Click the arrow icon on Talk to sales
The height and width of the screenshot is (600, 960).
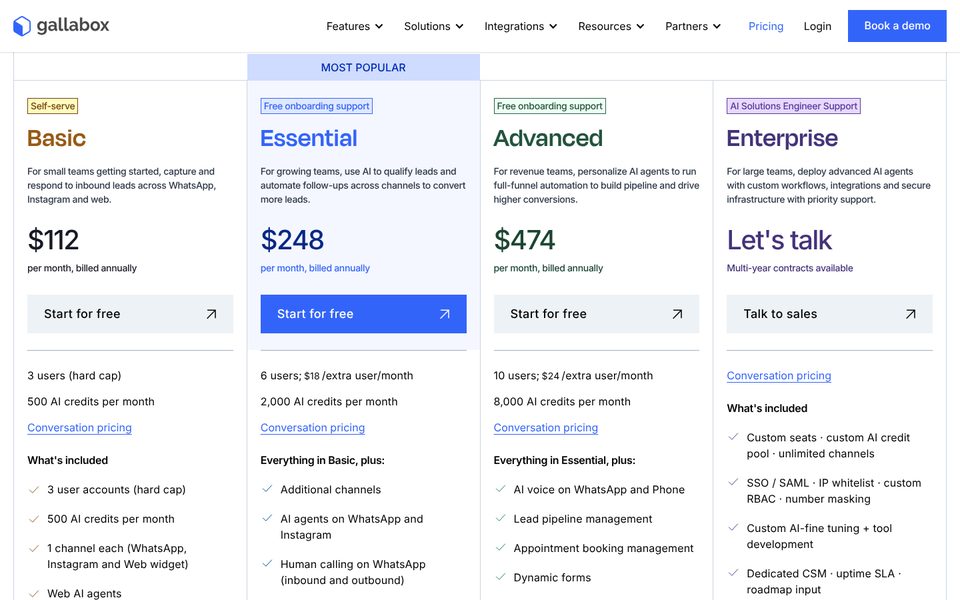pos(910,314)
